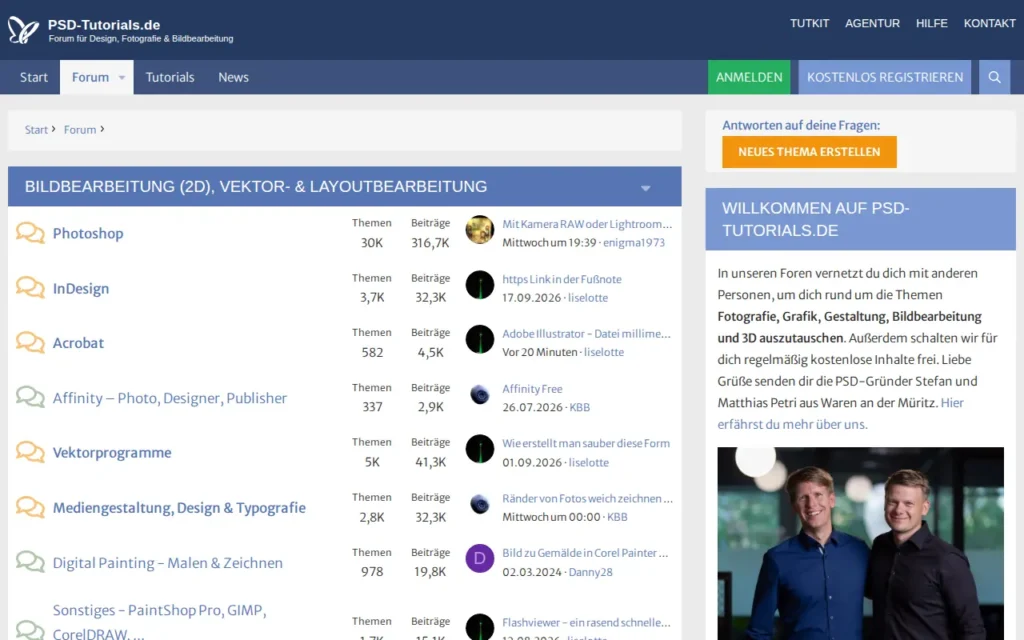The height and width of the screenshot is (640, 1024).
Task: Open Mediengestaltung, Design & Typografie forum
Action: tap(179, 507)
